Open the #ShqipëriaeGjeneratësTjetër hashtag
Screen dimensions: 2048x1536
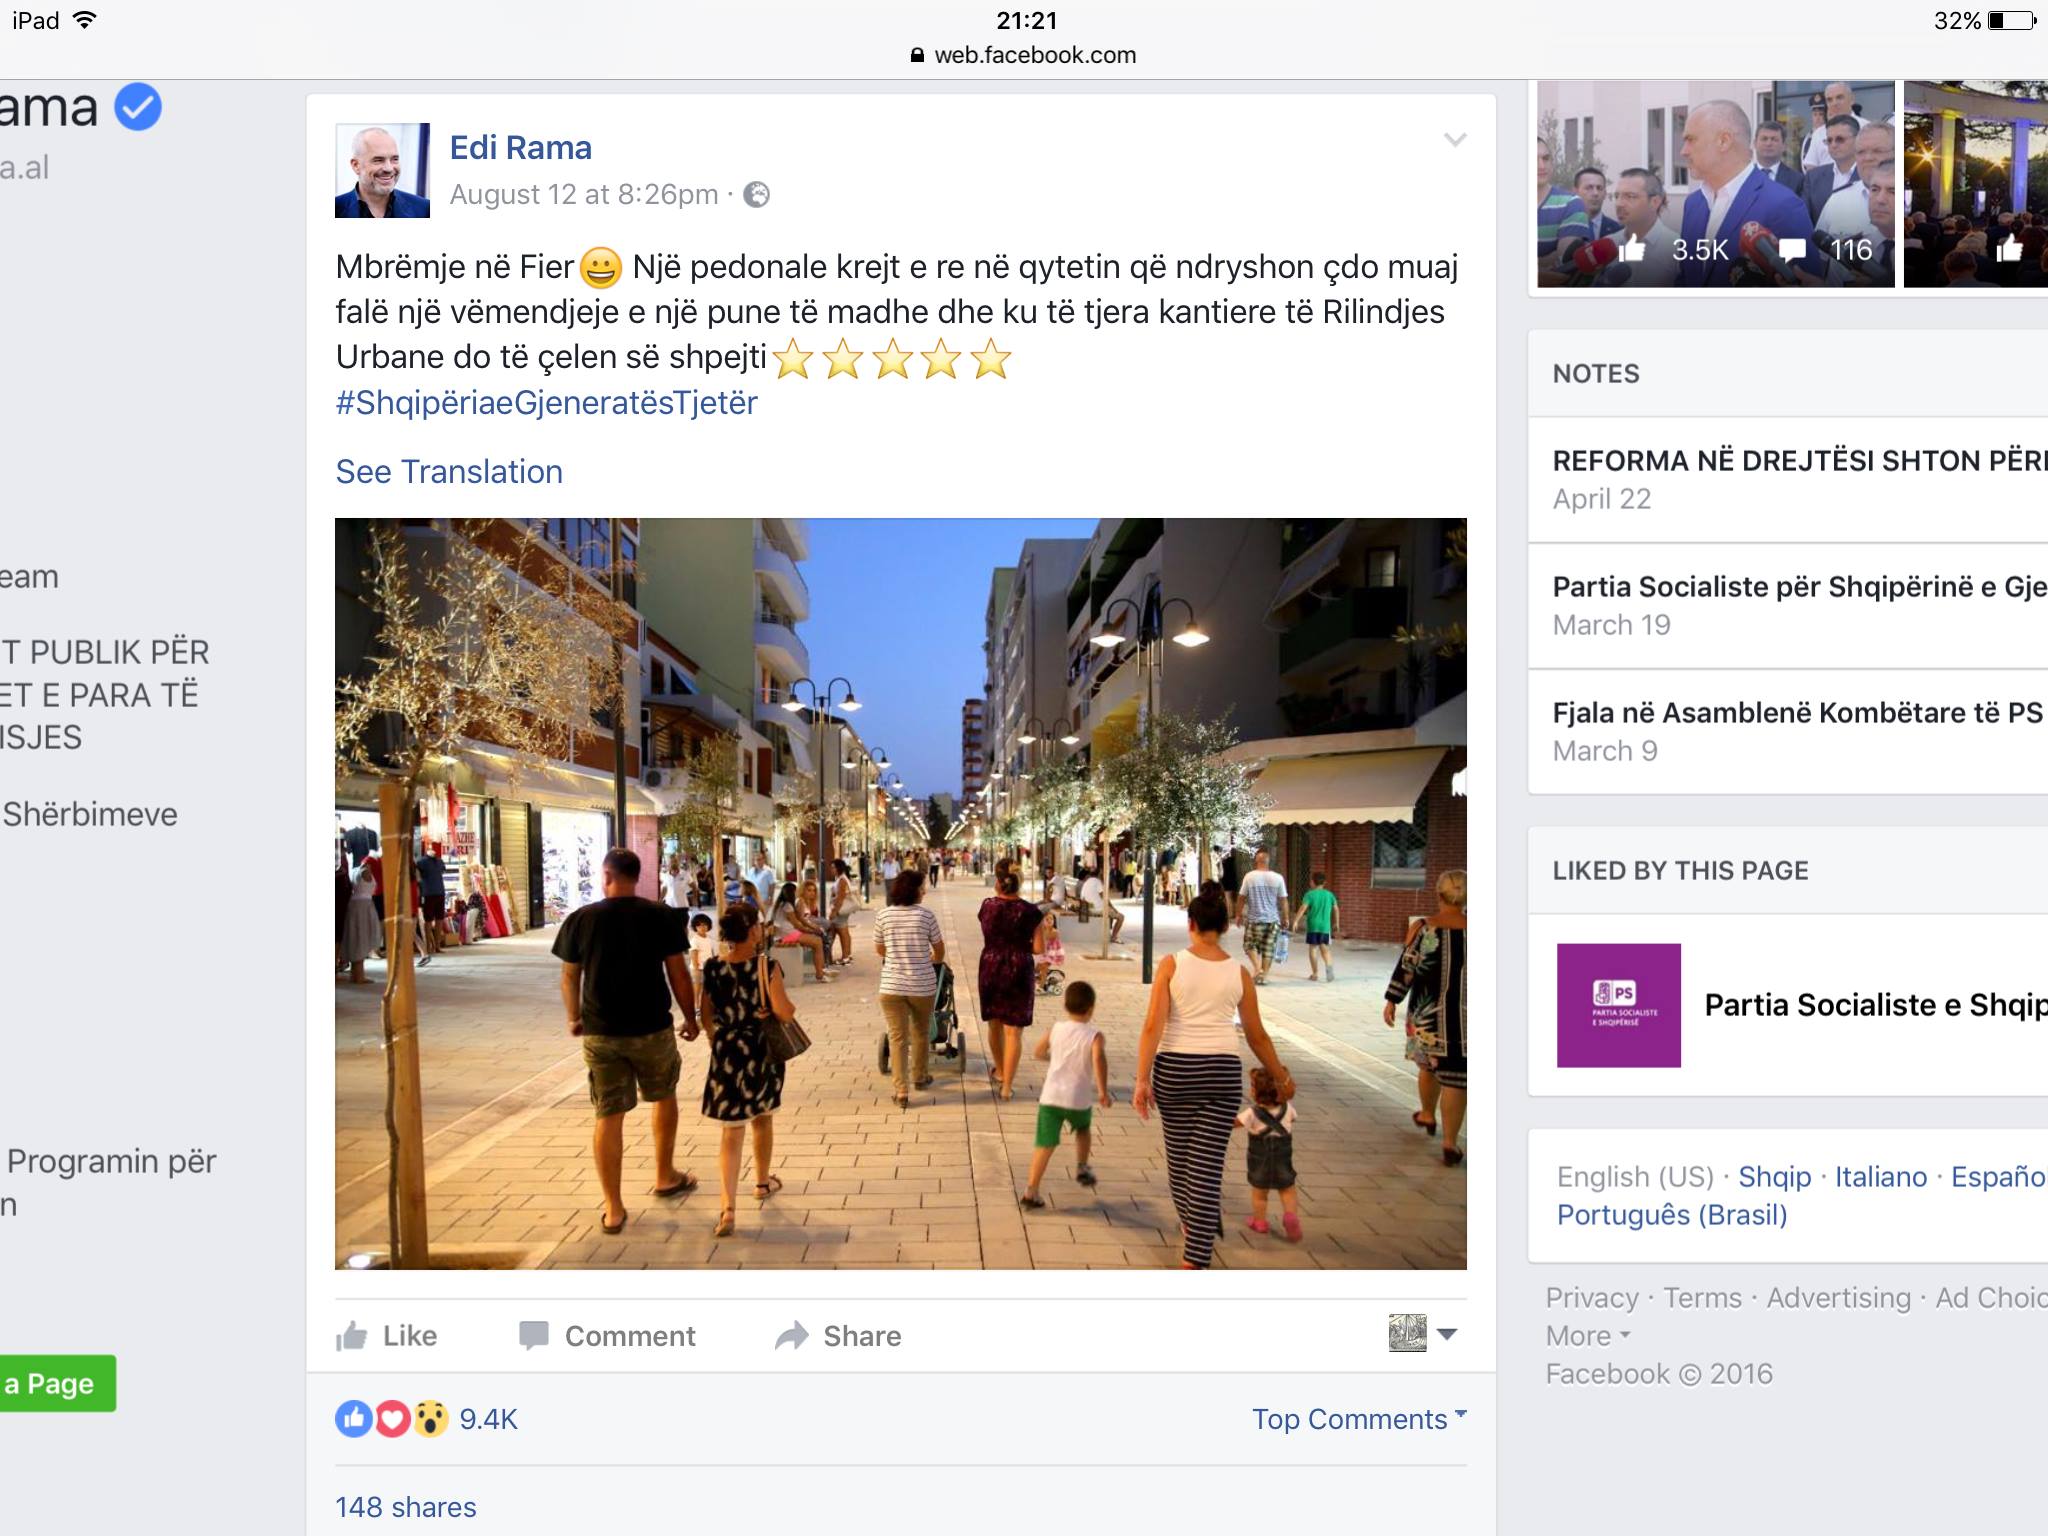click(546, 402)
